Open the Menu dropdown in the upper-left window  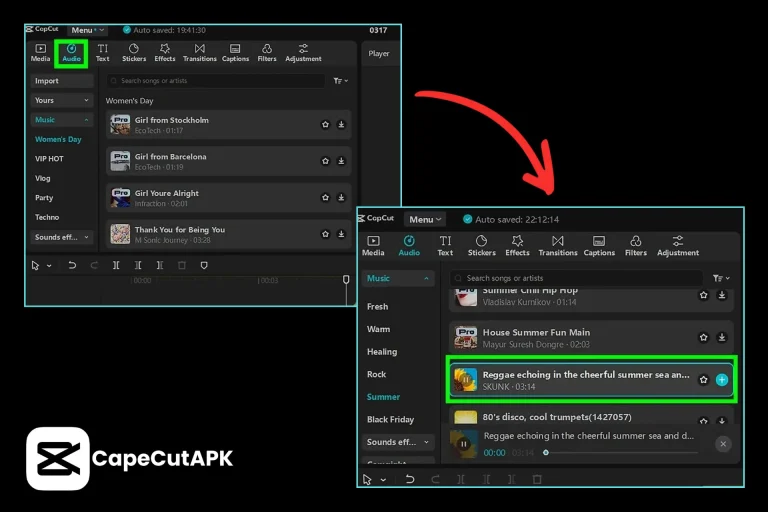coord(87,30)
